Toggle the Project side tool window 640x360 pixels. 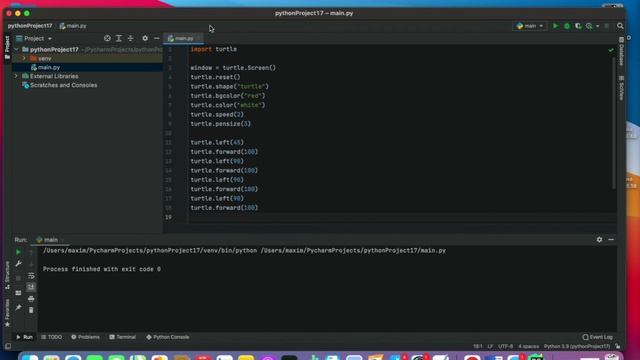7,48
